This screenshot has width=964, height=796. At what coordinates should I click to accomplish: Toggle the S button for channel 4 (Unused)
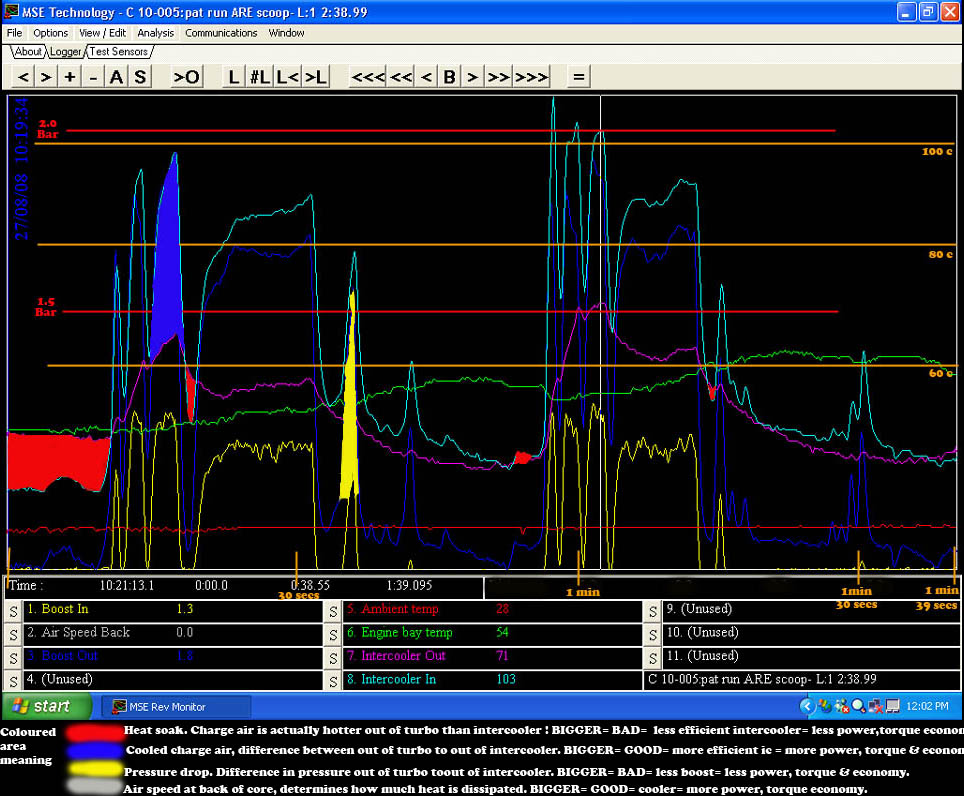[14, 682]
